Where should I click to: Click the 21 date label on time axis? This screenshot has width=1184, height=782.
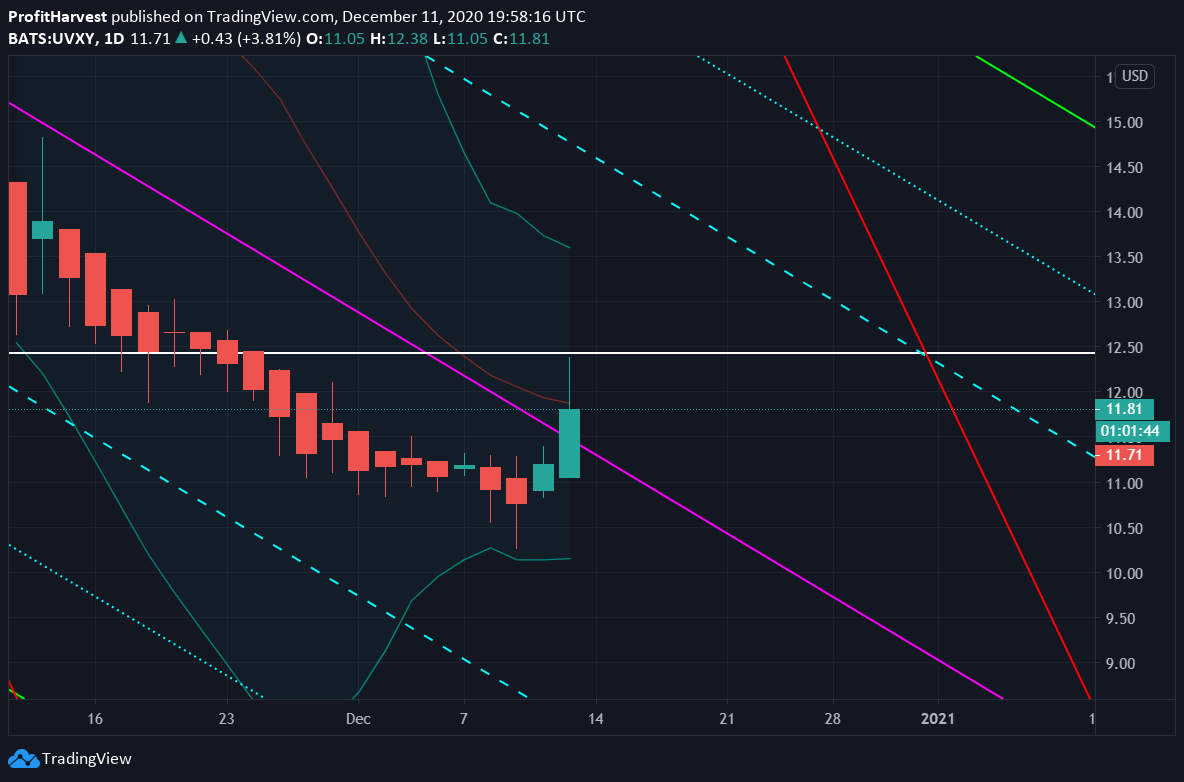[726, 719]
